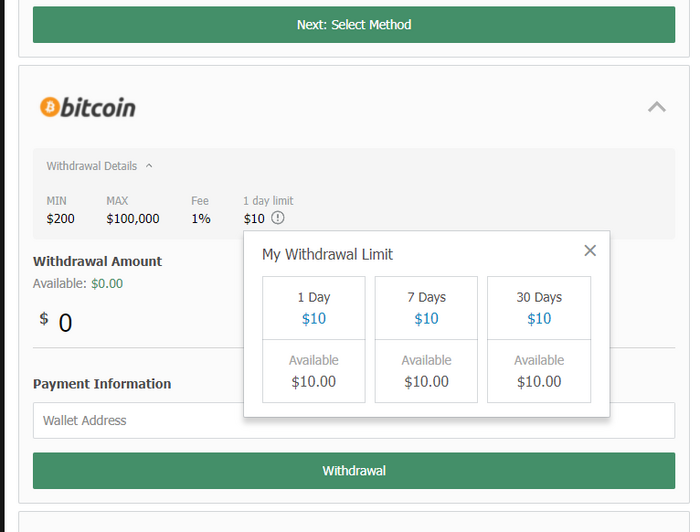The height and width of the screenshot is (532, 700).
Task: Collapse the Bitcoin section with chevron
Action: coord(657,107)
